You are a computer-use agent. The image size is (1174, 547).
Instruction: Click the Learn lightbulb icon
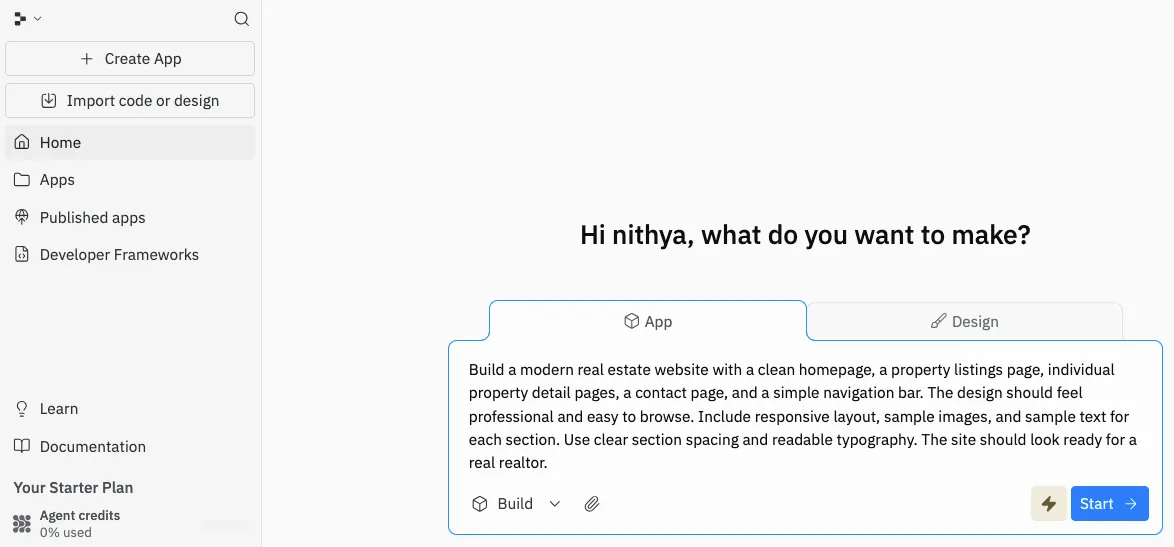point(22,409)
